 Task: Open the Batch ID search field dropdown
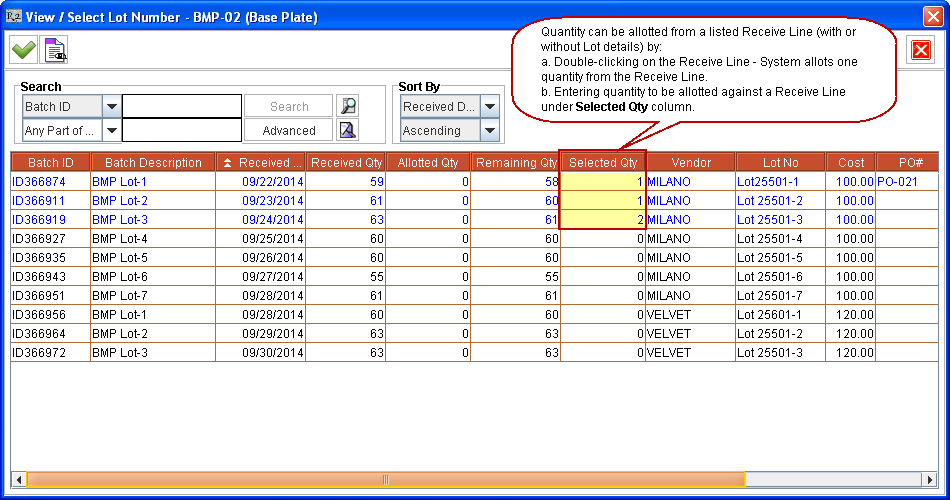111,106
